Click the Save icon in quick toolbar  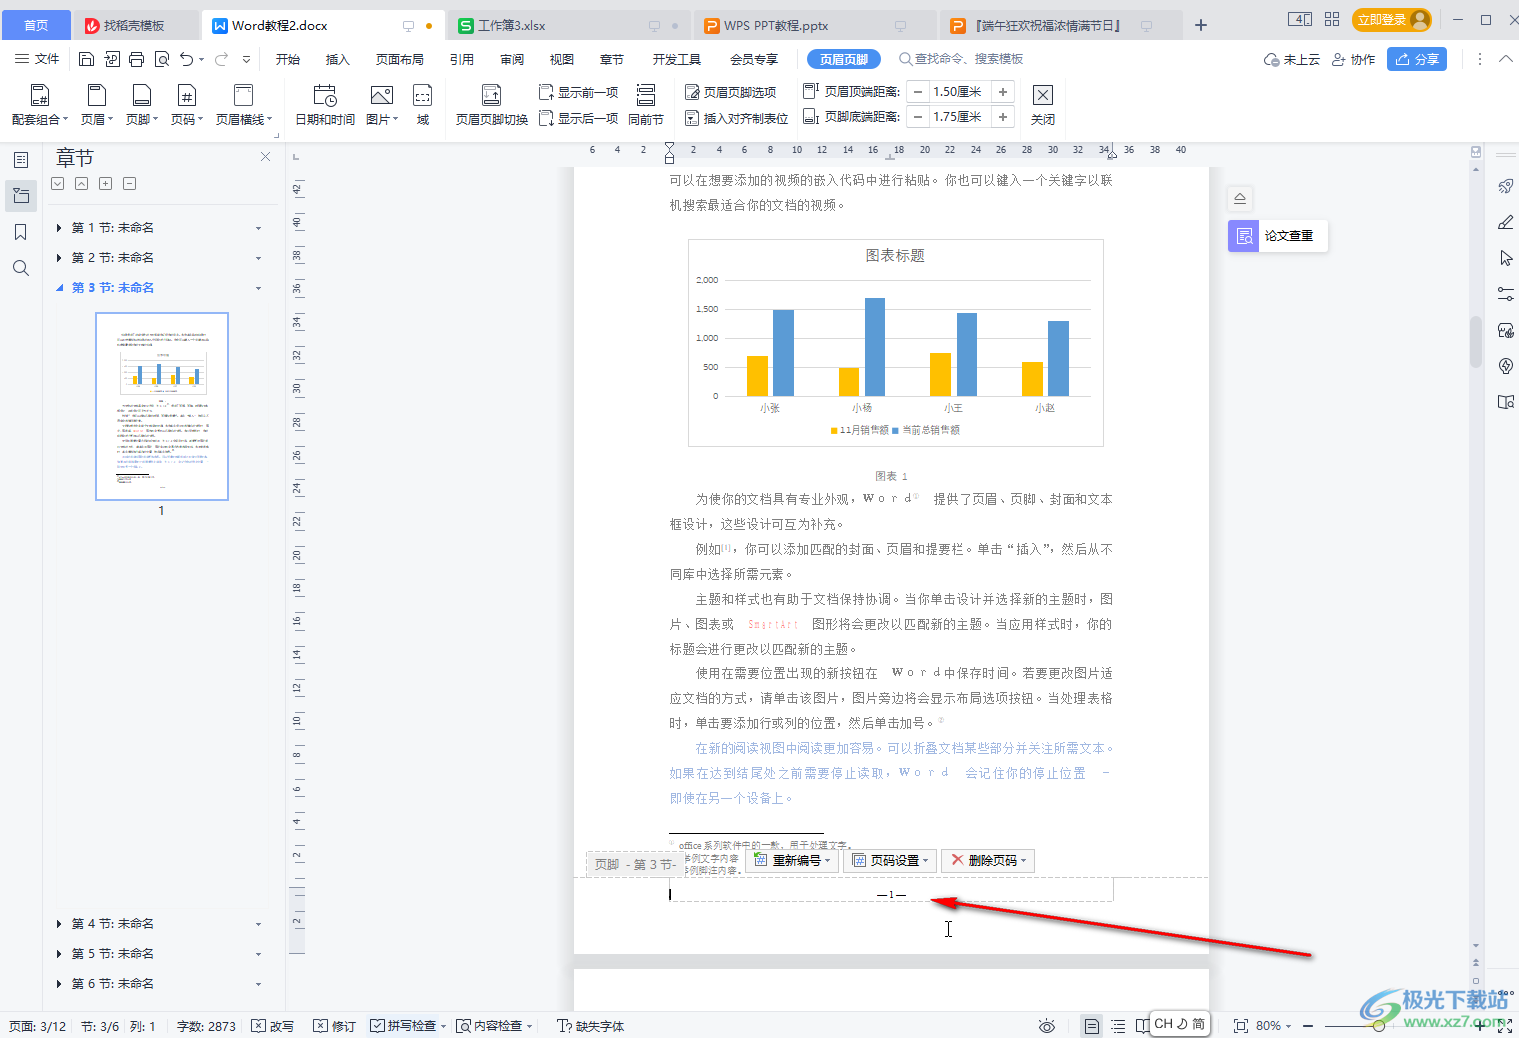click(87, 59)
